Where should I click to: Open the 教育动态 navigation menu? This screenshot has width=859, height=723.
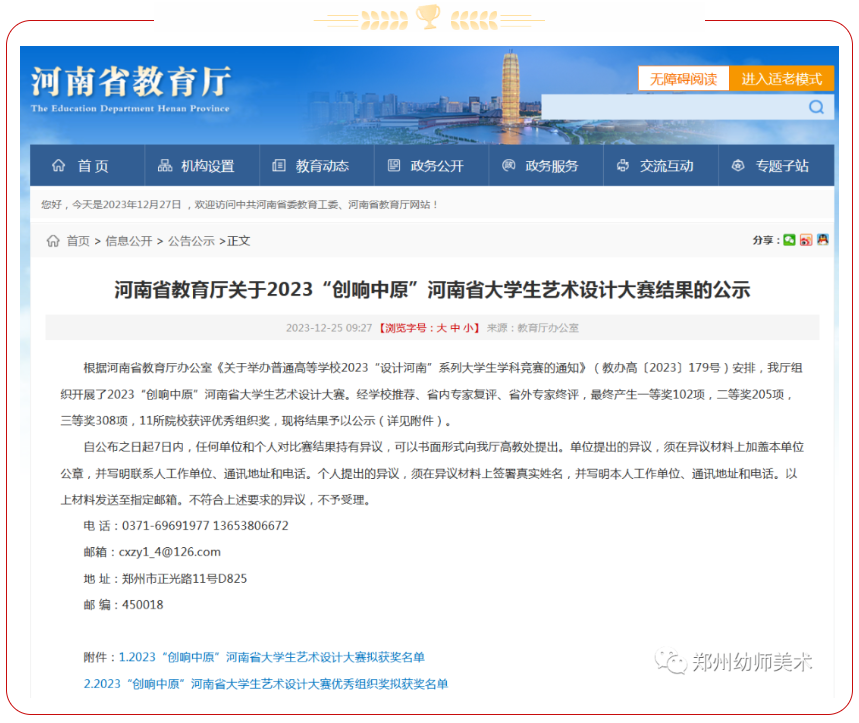coord(311,166)
